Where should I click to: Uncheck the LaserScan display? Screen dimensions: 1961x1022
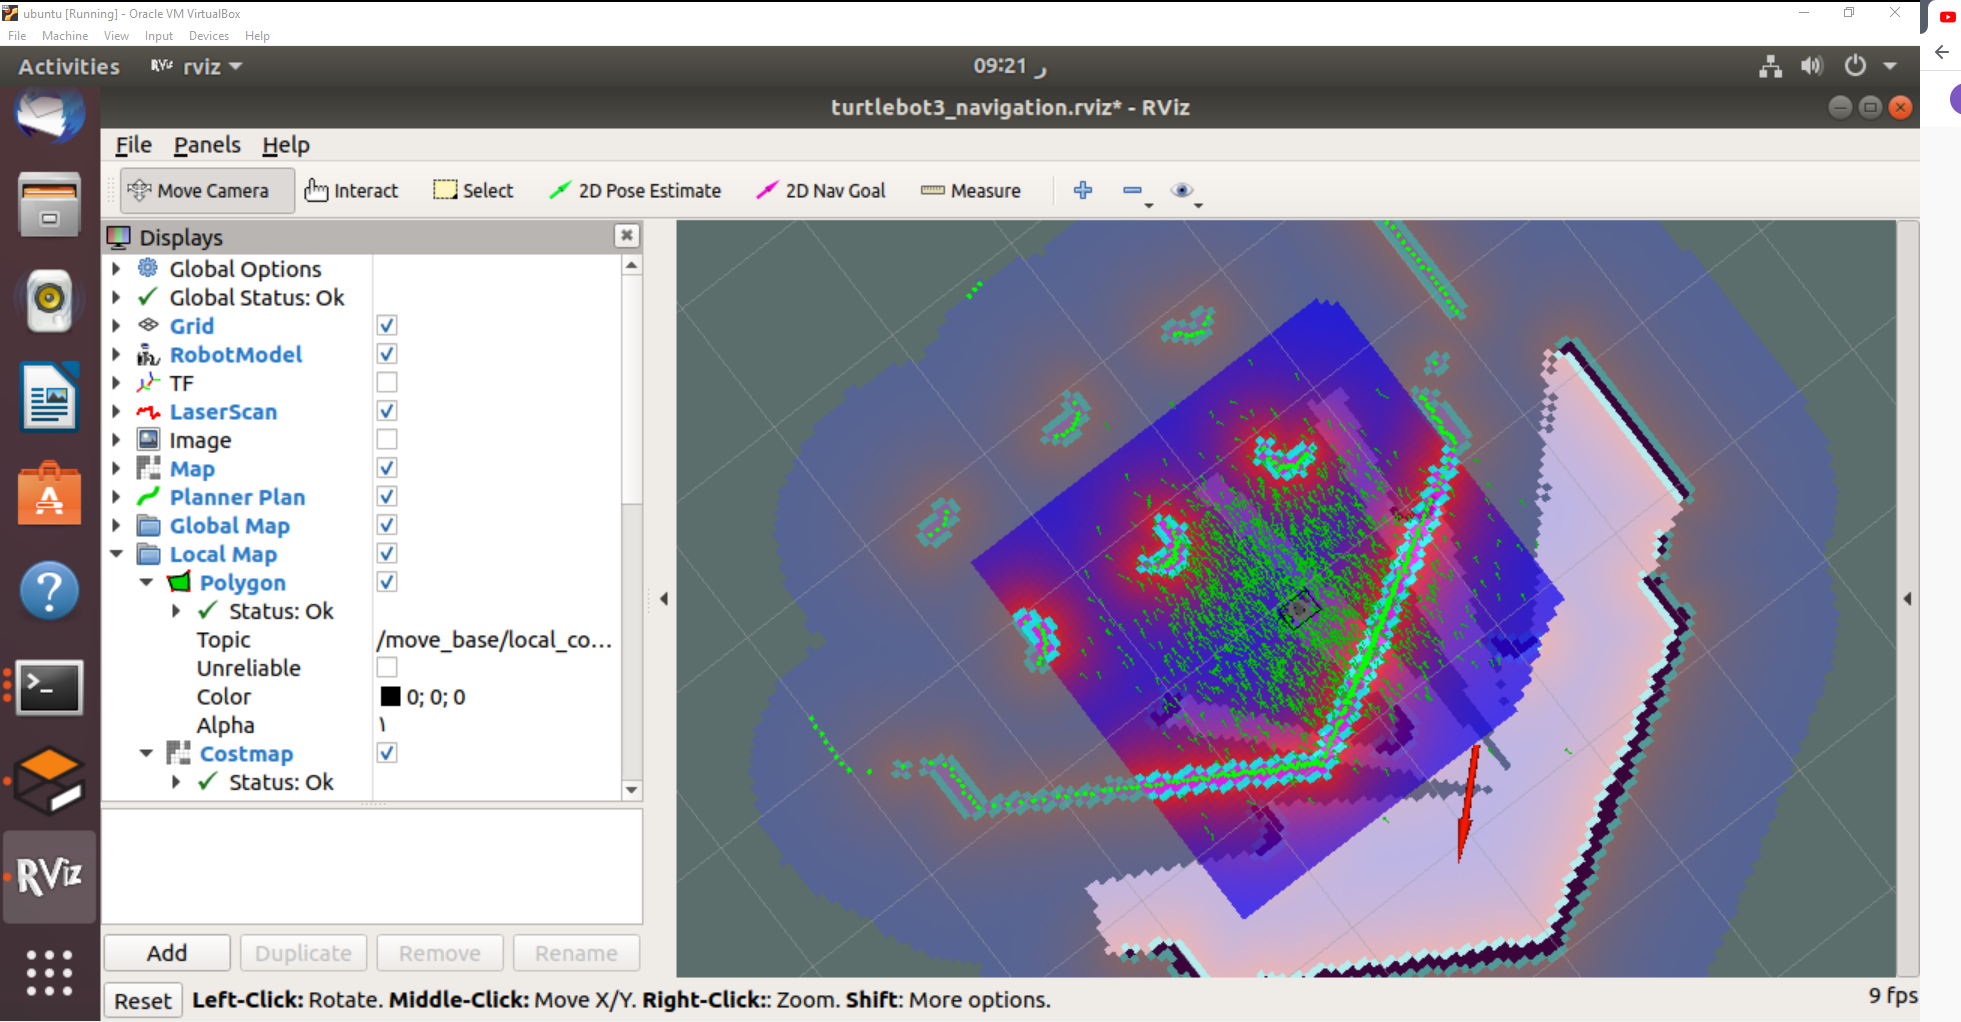click(387, 410)
